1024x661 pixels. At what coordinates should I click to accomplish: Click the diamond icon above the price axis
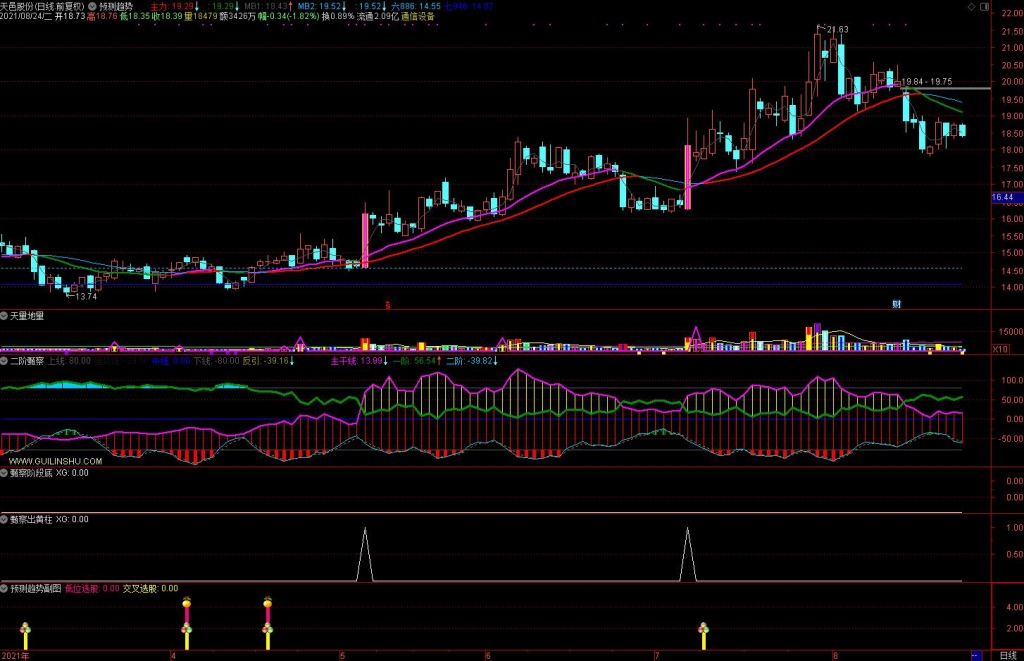[971, 7]
